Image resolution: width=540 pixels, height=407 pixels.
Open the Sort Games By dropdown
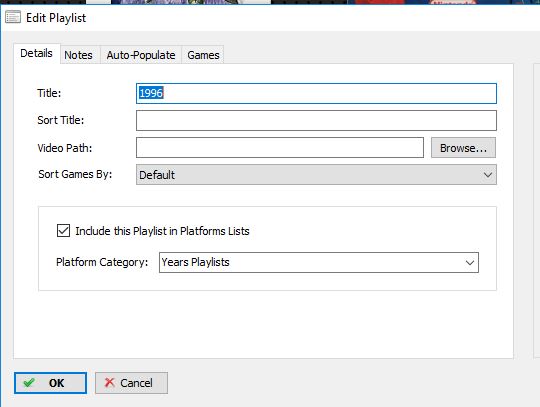point(316,175)
